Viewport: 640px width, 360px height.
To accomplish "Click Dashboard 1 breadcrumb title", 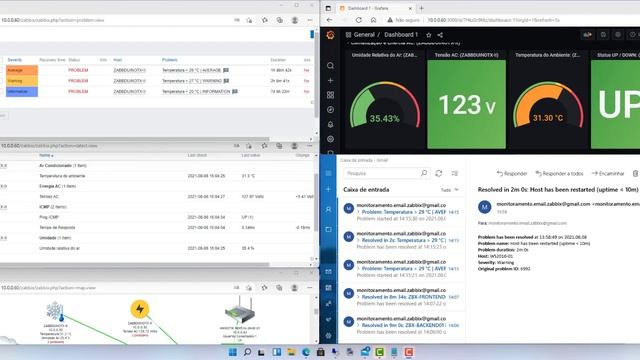I will [x=401, y=35].
